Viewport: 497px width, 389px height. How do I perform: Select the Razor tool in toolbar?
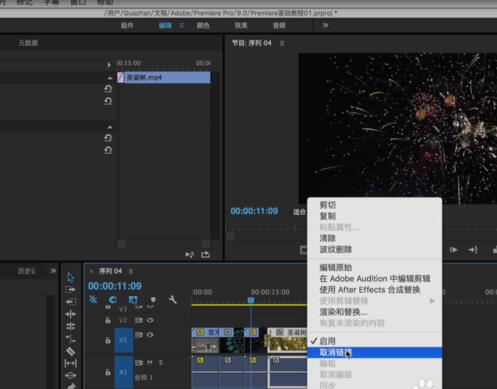point(70,351)
